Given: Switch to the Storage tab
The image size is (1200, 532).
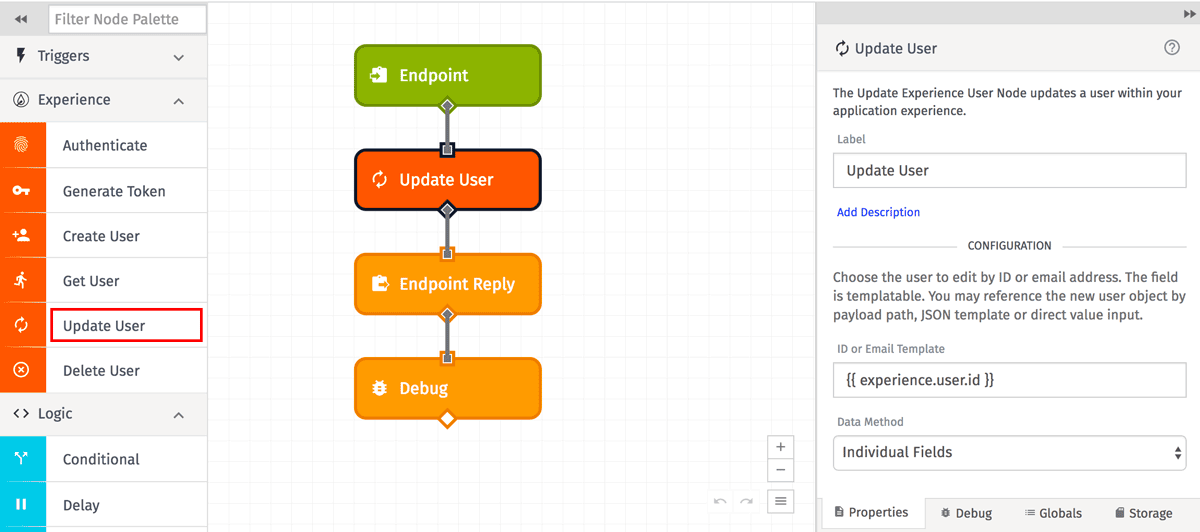Looking at the screenshot, I should [1143, 513].
